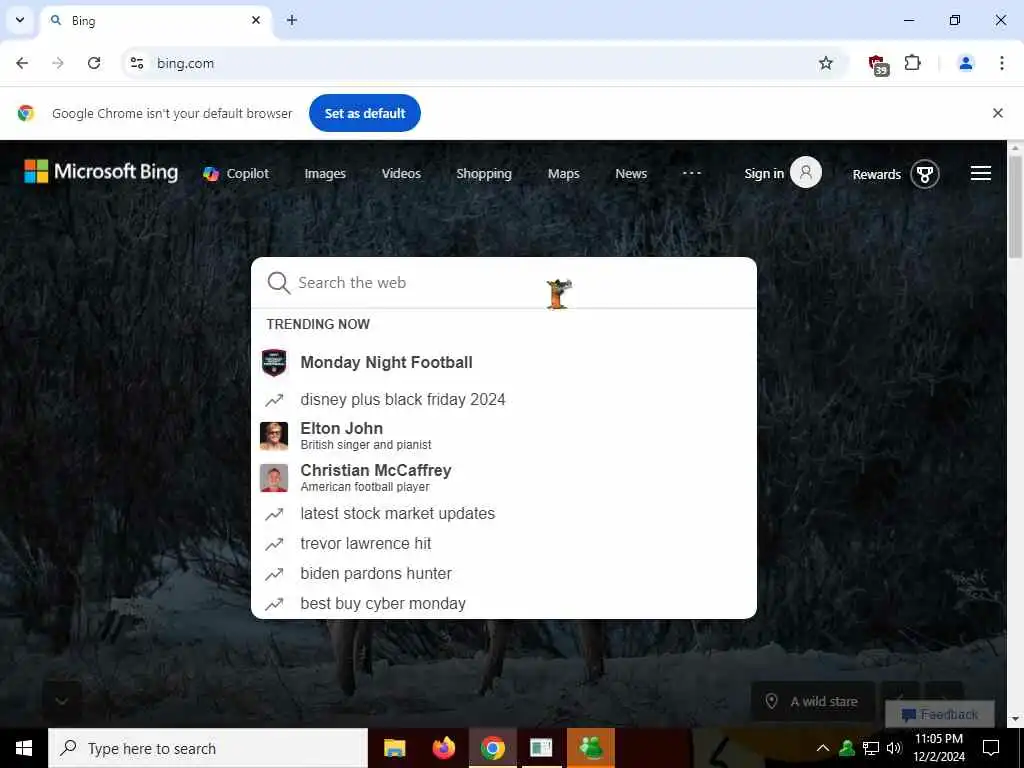1024x768 pixels.
Task: Open the Windows Start menu
Action: 24,748
